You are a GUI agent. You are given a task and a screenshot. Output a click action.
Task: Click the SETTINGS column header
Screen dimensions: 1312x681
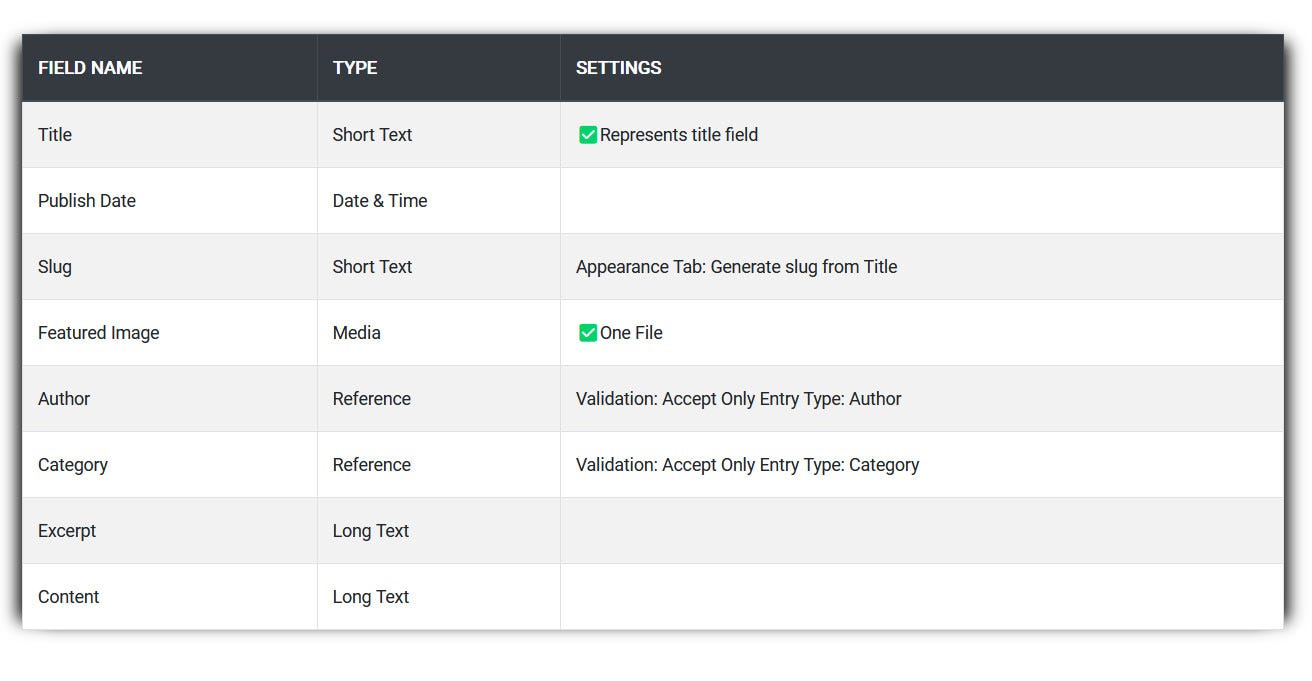(618, 68)
